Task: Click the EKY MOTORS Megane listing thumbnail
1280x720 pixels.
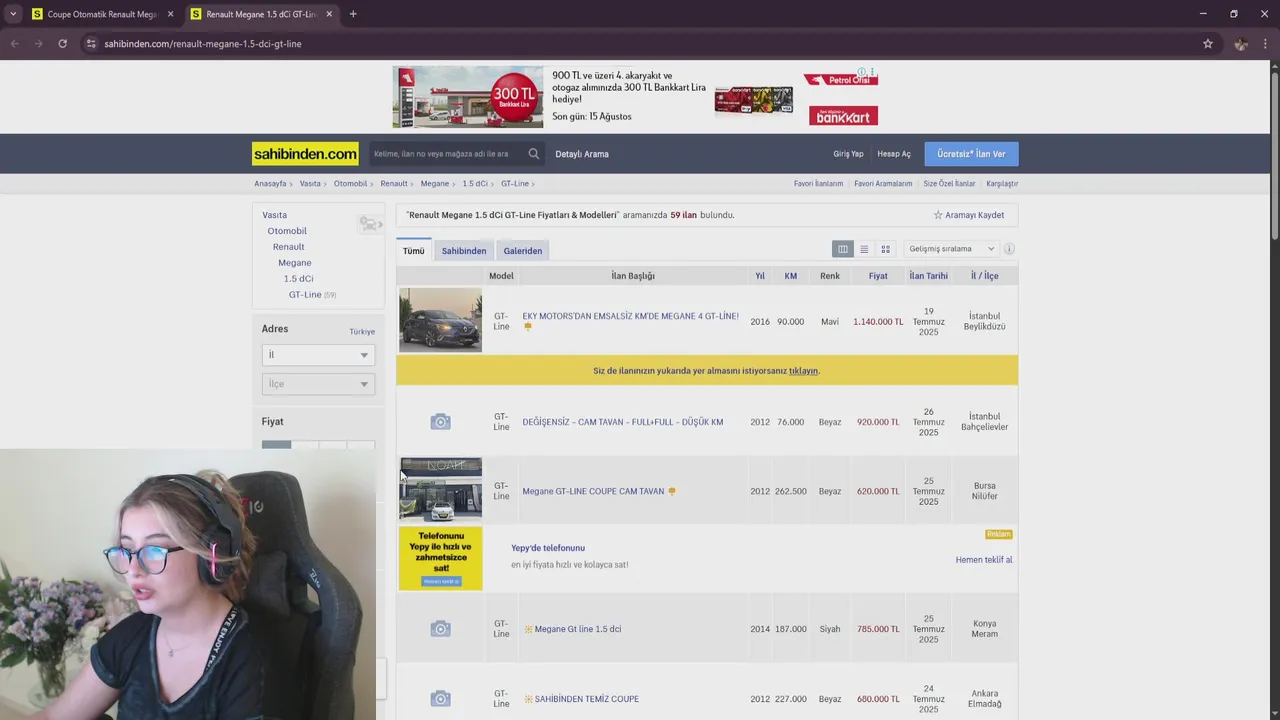Action: tap(440, 320)
